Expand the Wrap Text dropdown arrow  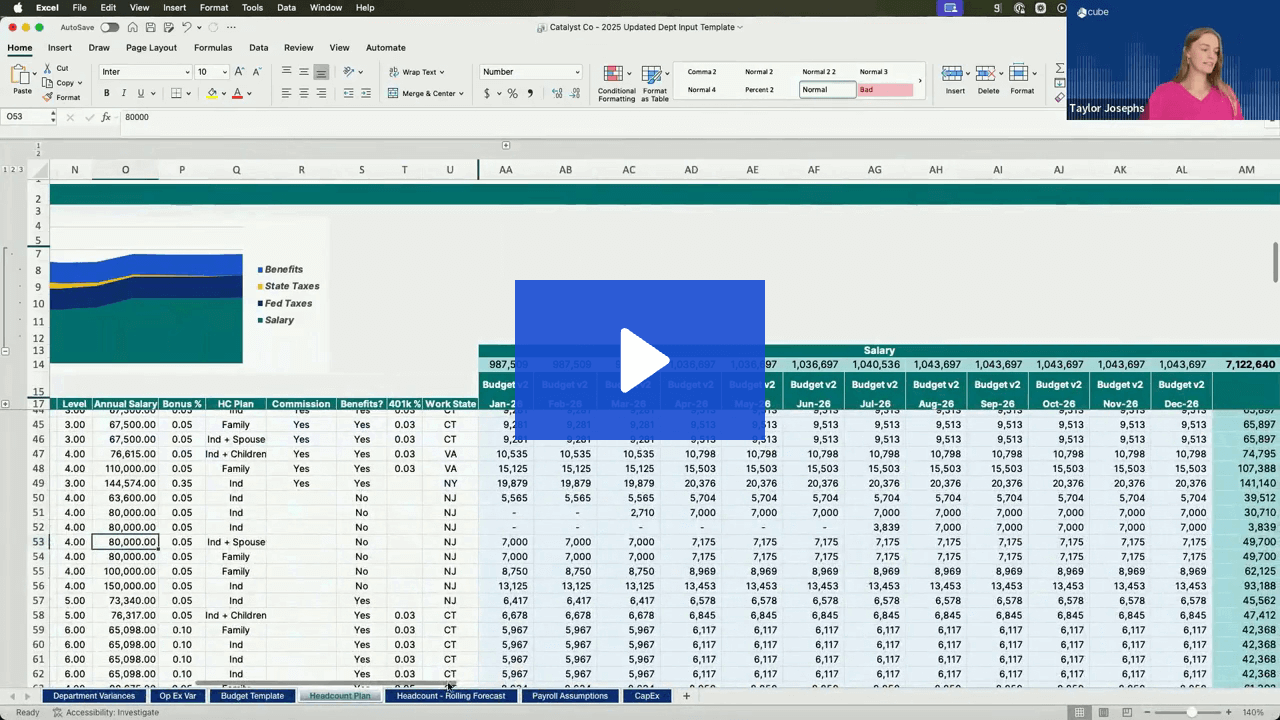[x=441, y=72]
